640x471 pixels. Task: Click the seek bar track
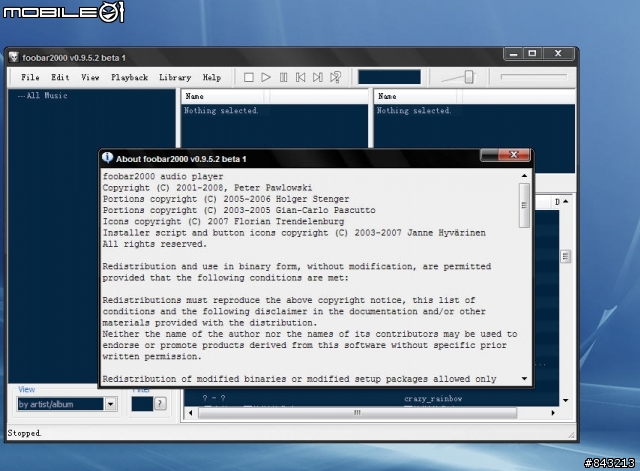(x=533, y=76)
